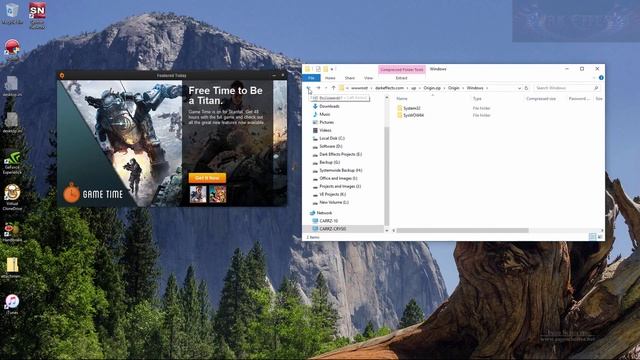The height and width of the screenshot is (360, 640).
Task: Open the File ribbon tab
Action: [x=311, y=78]
